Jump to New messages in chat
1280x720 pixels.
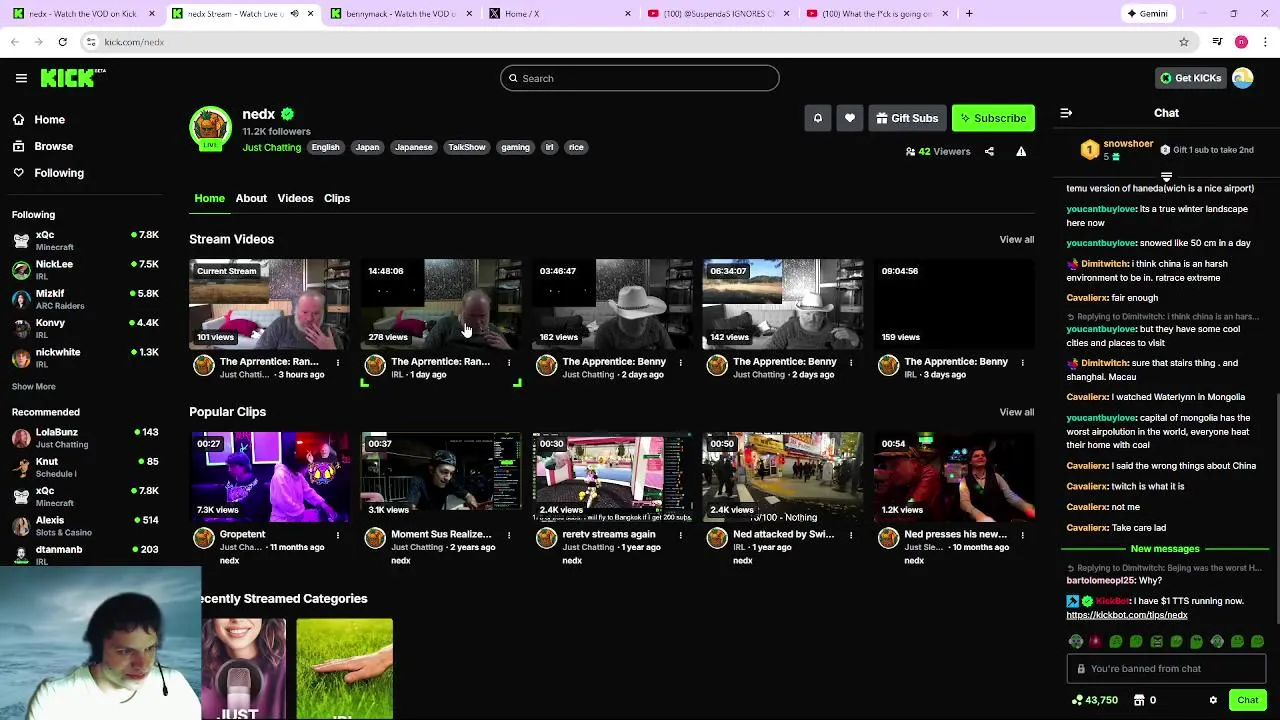1164,549
